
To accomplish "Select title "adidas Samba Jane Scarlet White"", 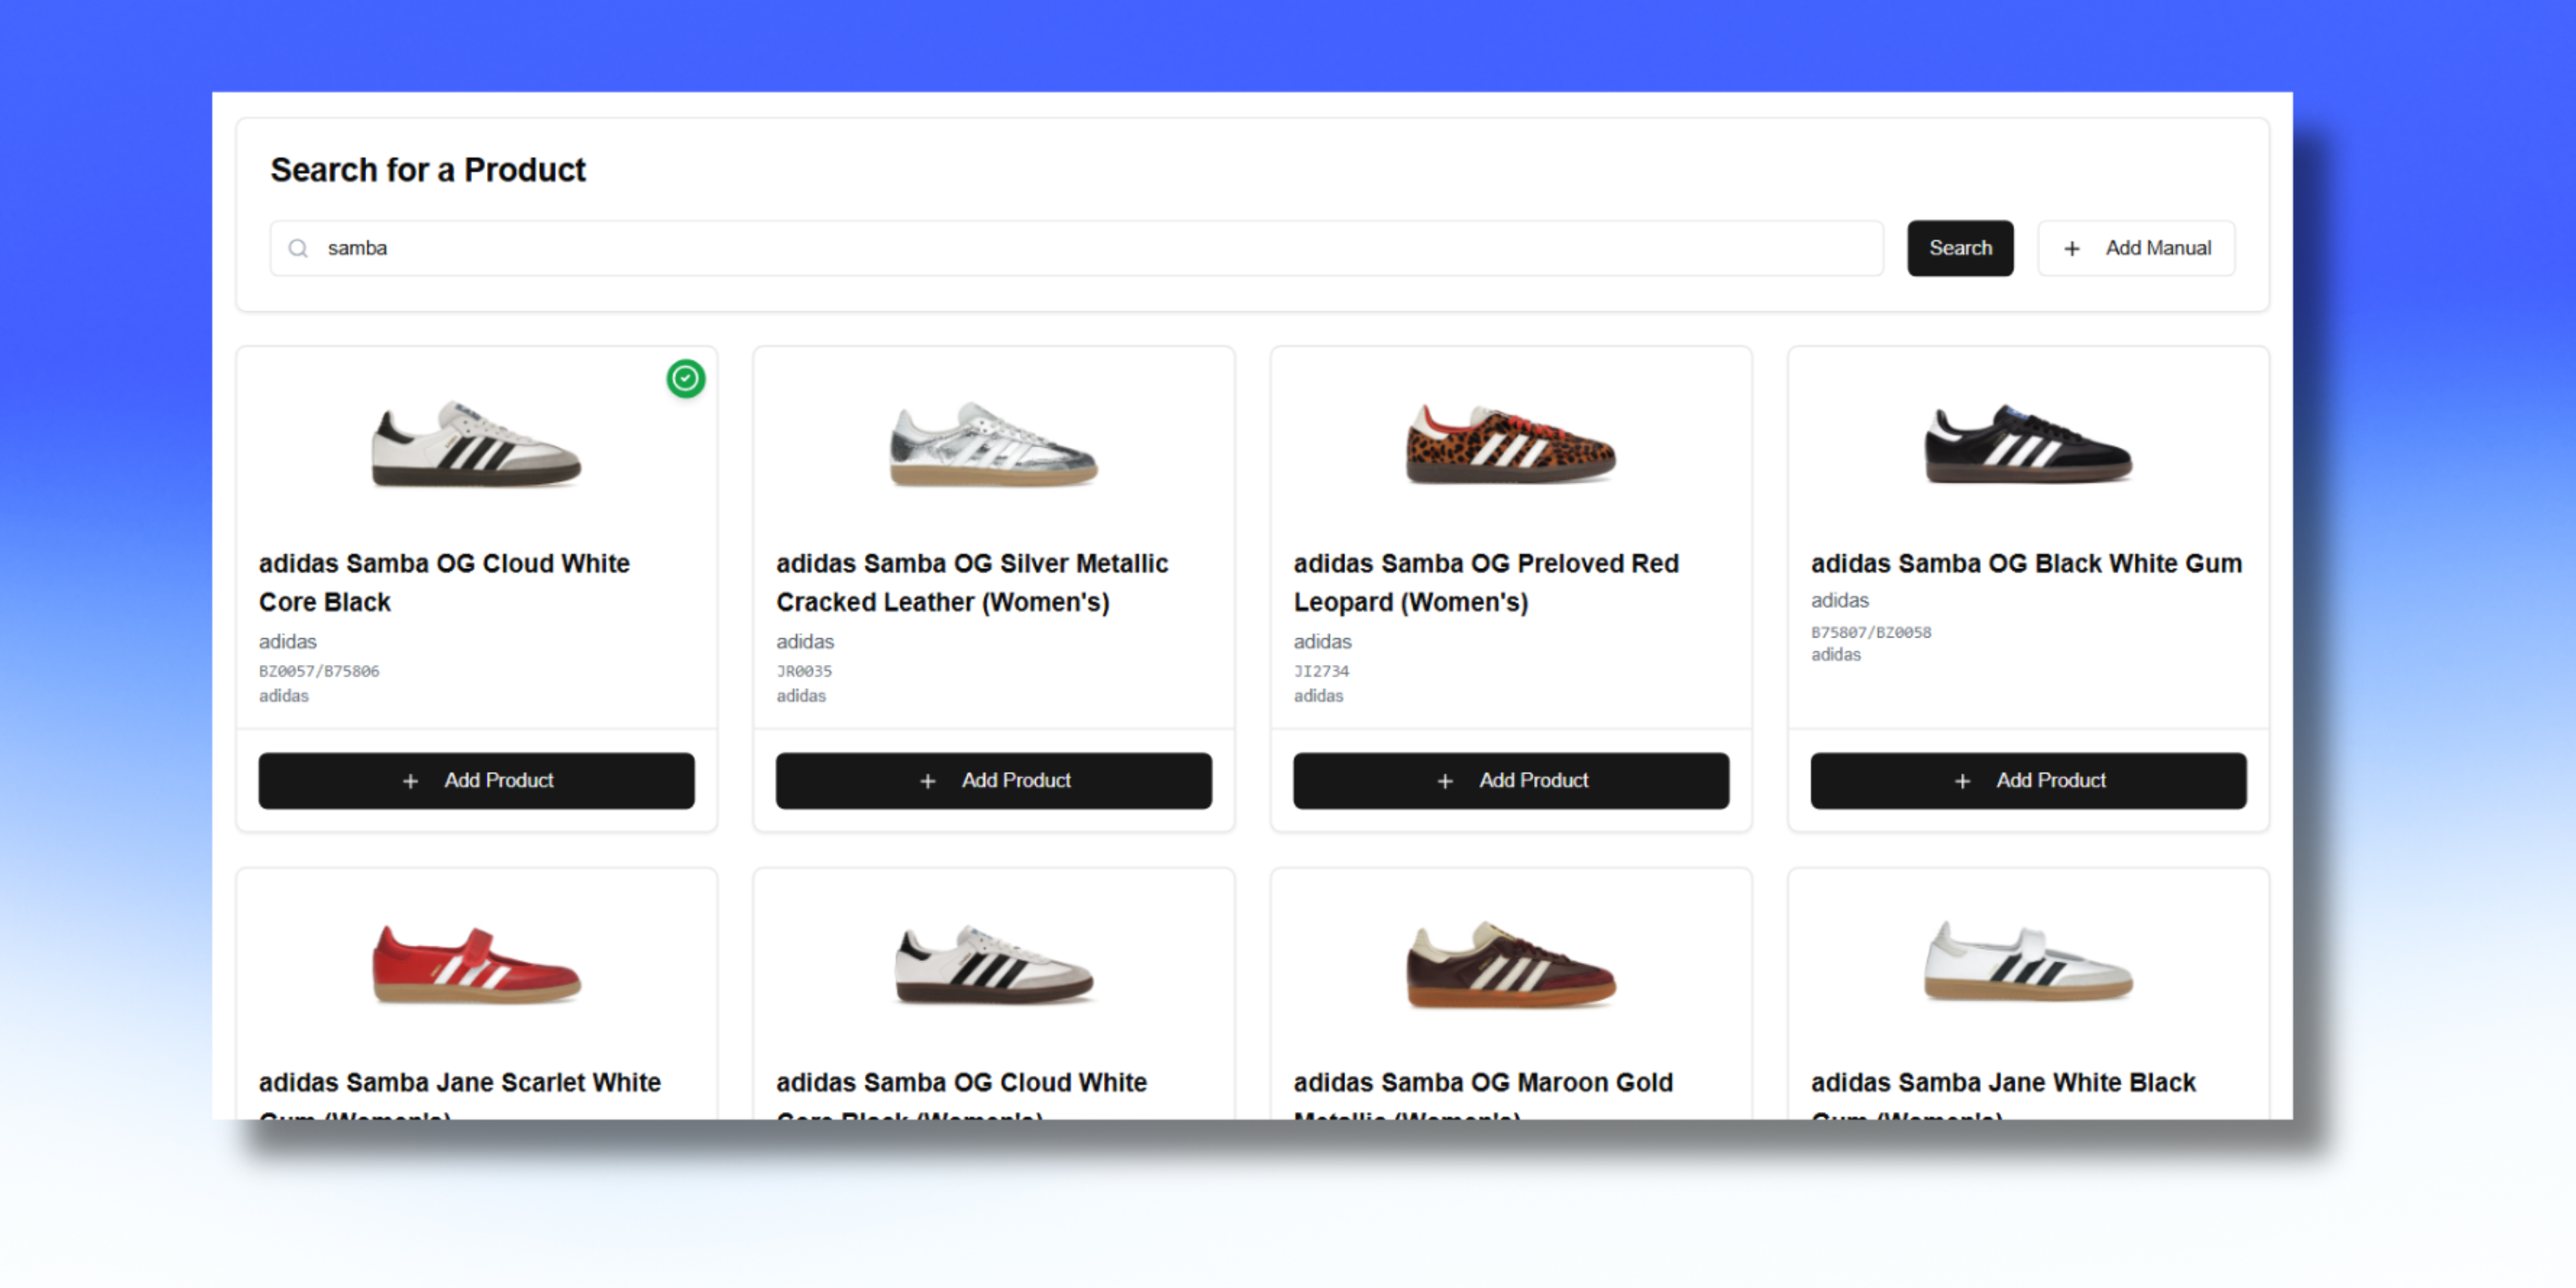I will tap(460, 1083).
